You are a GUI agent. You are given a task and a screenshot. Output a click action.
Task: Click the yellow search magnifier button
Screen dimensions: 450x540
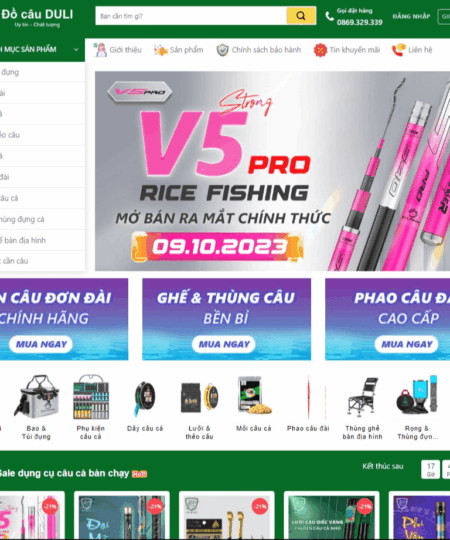301,16
